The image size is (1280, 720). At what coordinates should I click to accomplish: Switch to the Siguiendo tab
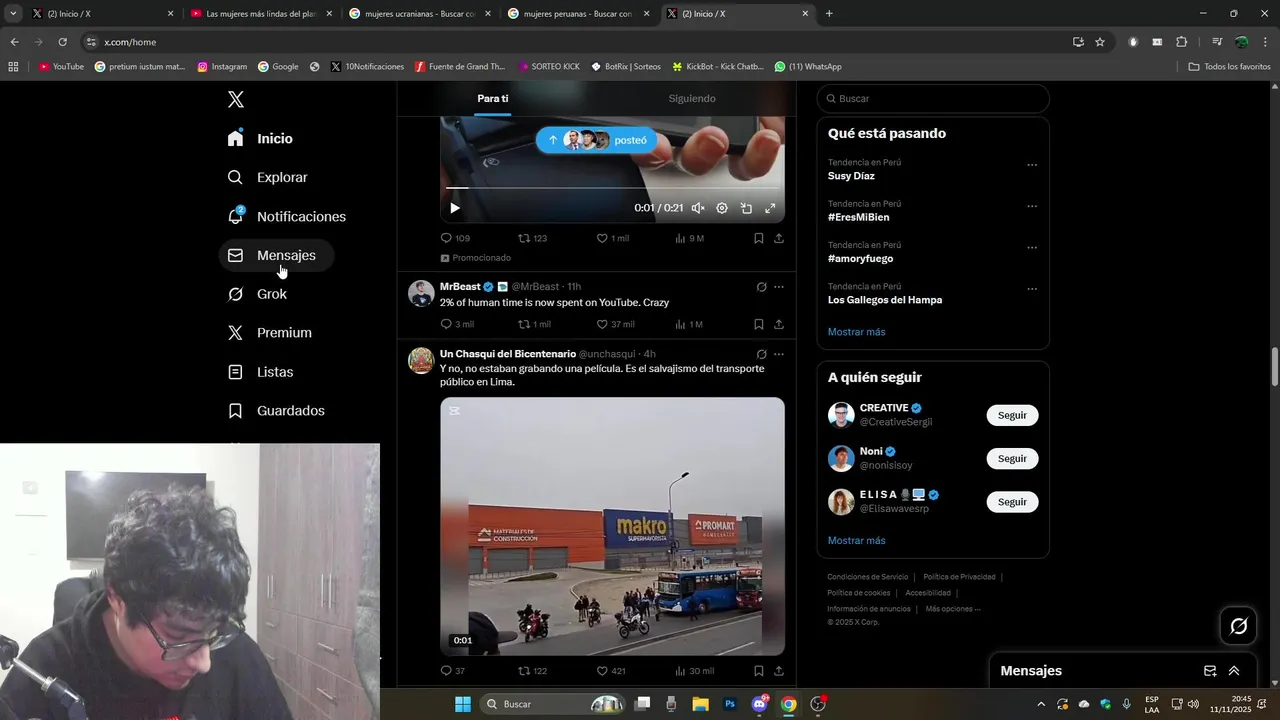(x=692, y=98)
